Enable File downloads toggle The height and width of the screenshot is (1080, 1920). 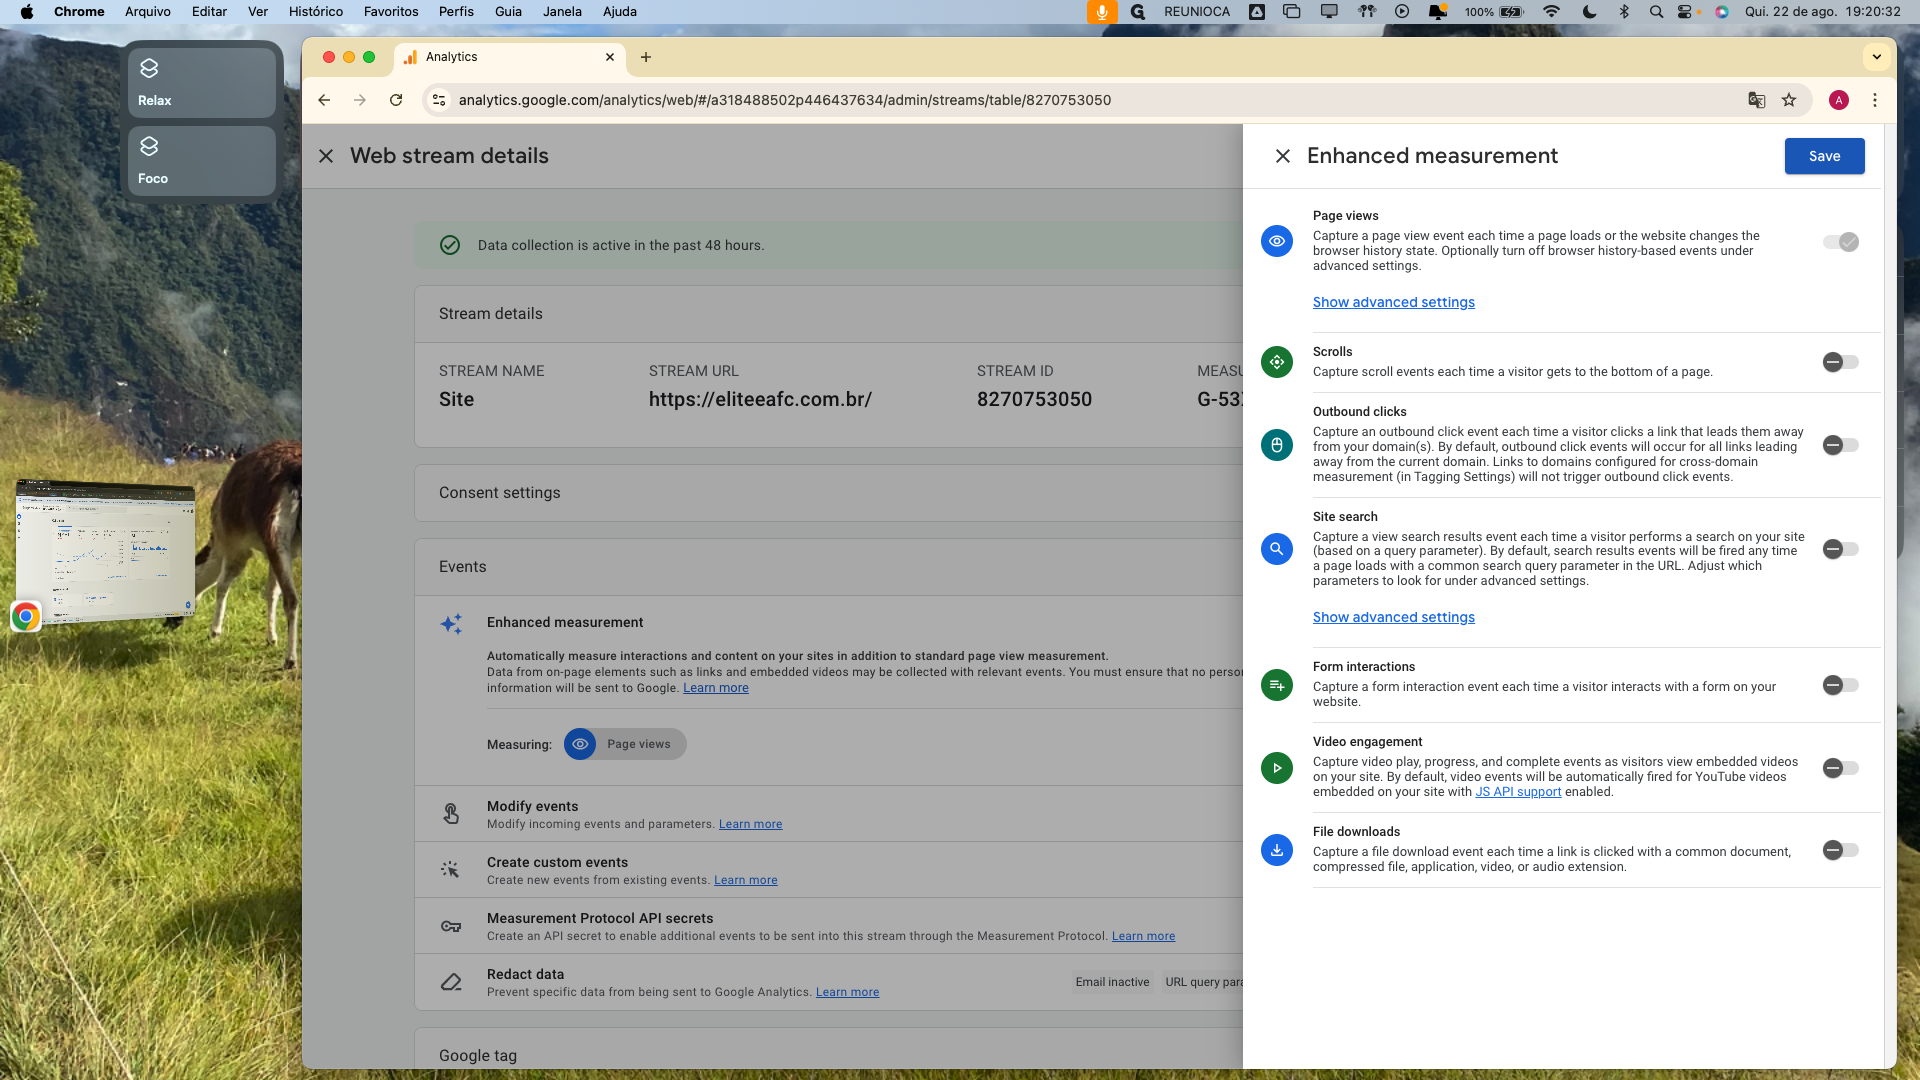click(1840, 850)
